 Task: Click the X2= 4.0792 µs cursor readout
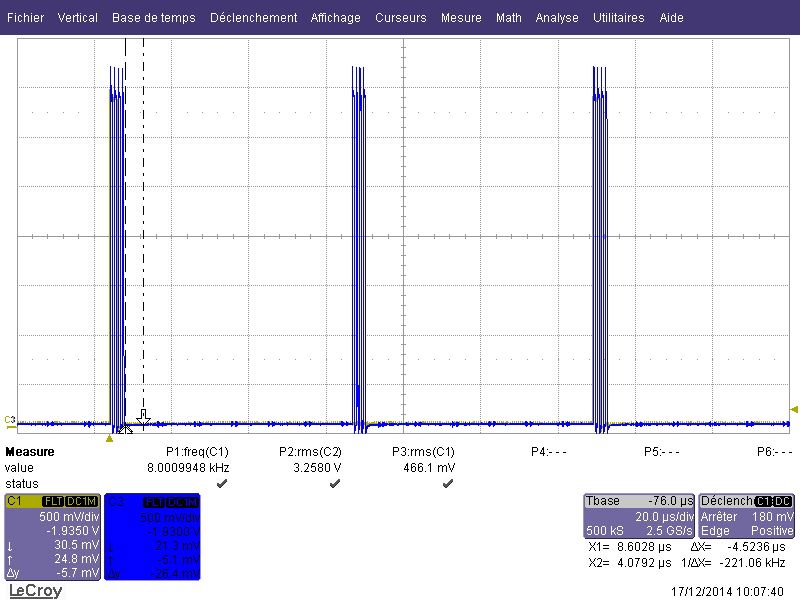tap(630, 563)
